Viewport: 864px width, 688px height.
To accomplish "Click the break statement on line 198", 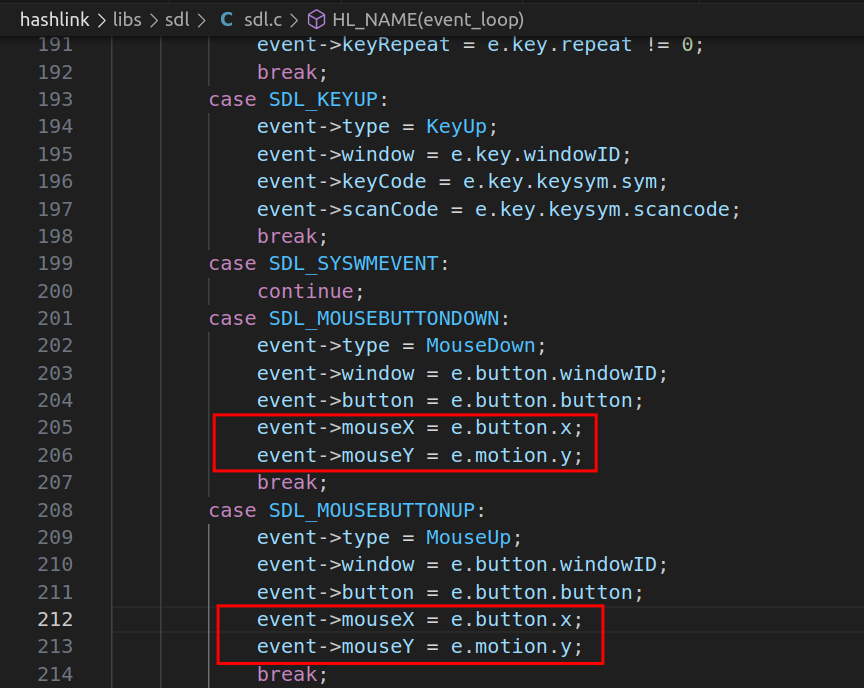I will coord(287,237).
